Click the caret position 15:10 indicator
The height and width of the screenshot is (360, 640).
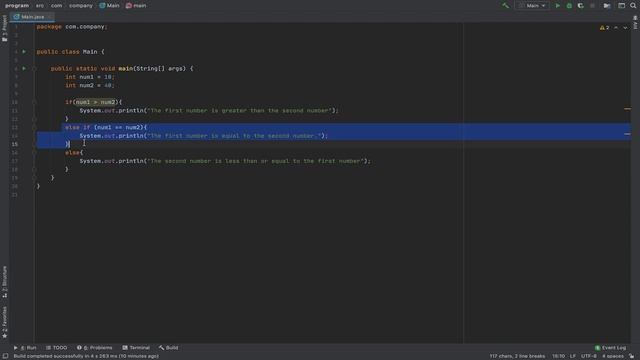[558, 356]
